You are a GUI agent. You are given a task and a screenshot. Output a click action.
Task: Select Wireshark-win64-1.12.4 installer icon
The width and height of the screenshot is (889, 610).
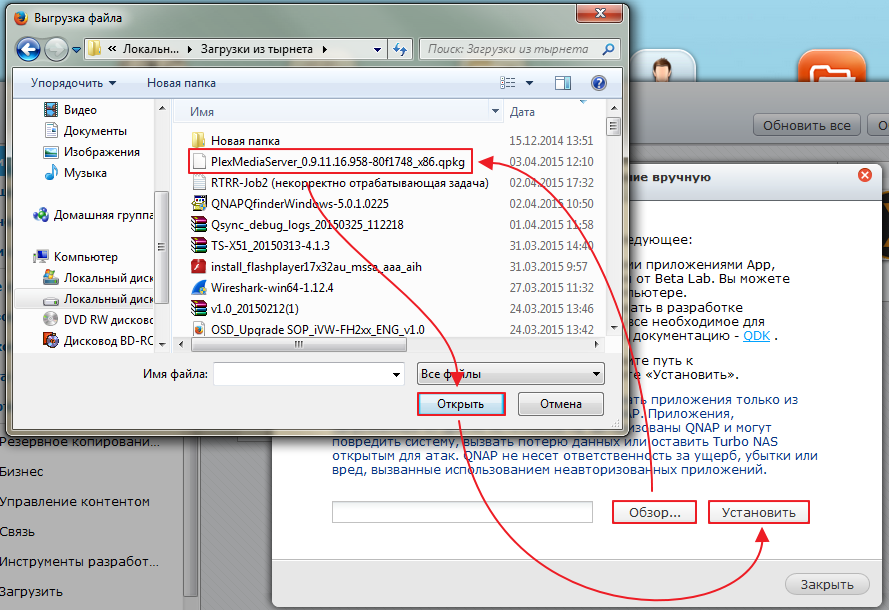[199, 287]
